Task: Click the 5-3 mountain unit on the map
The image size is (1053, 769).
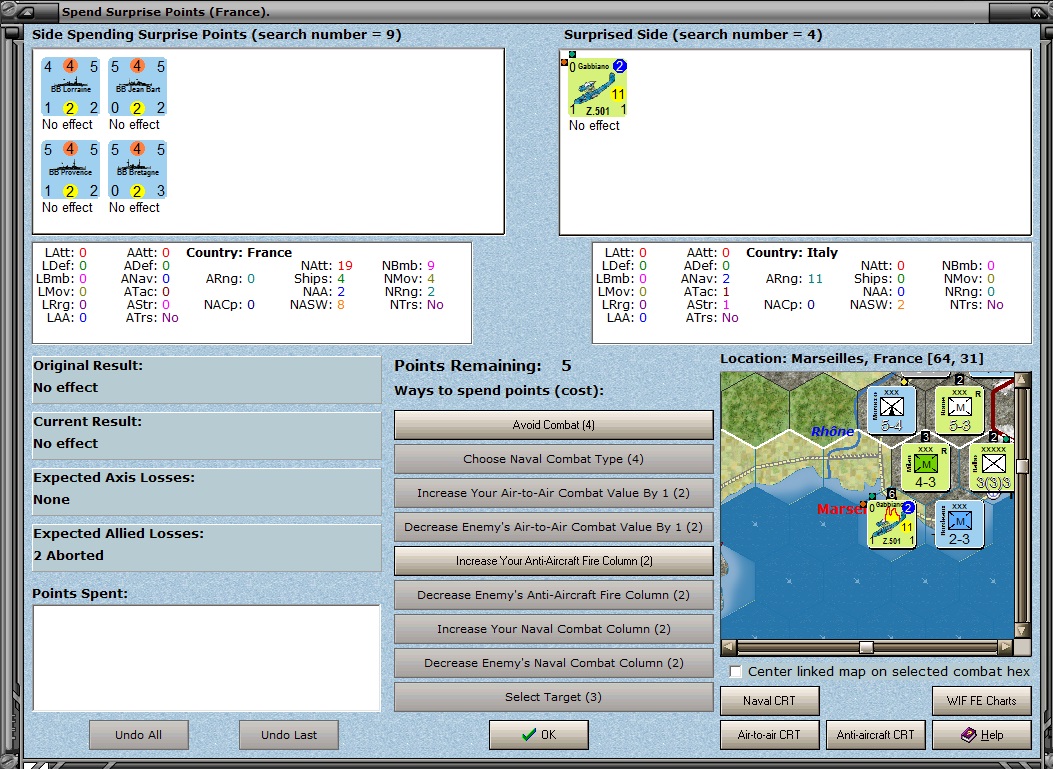Action: coord(959,410)
